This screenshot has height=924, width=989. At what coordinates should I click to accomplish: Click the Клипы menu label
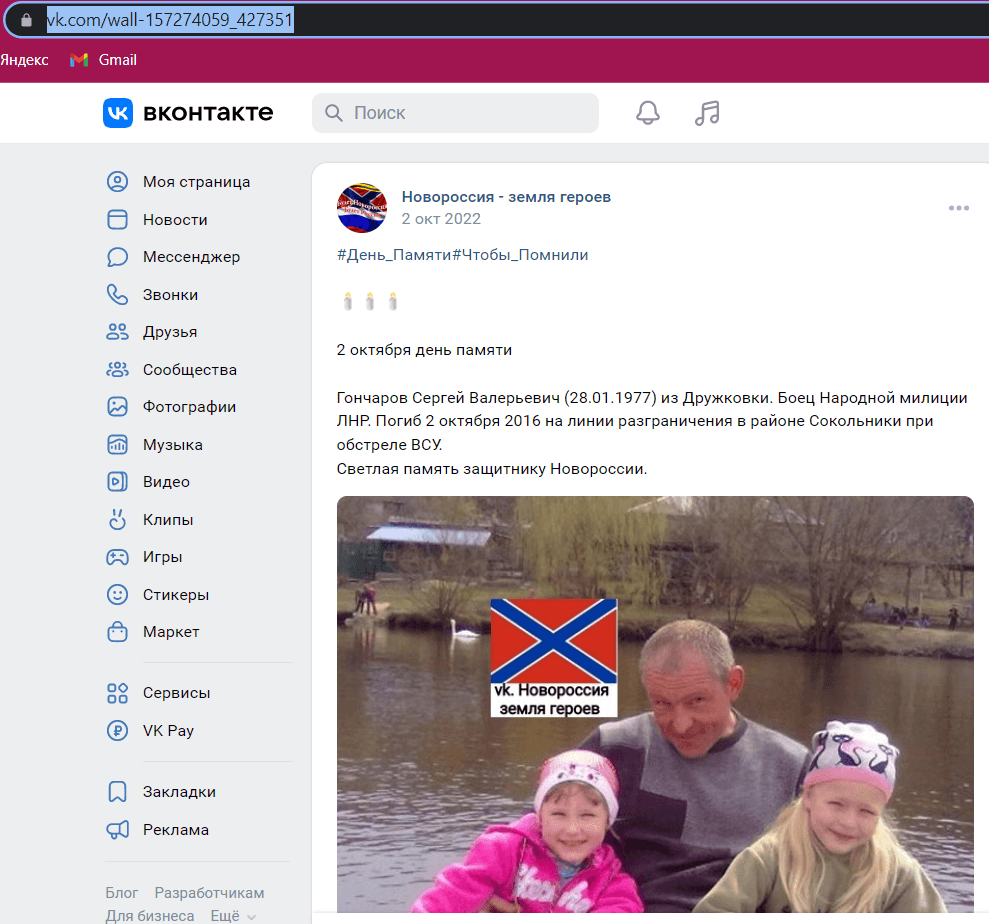coord(168,520)
